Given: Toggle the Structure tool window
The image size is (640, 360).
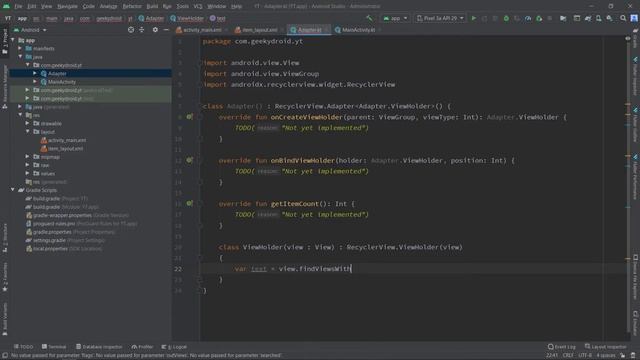Looking at the screenshot, I should 5,238.
